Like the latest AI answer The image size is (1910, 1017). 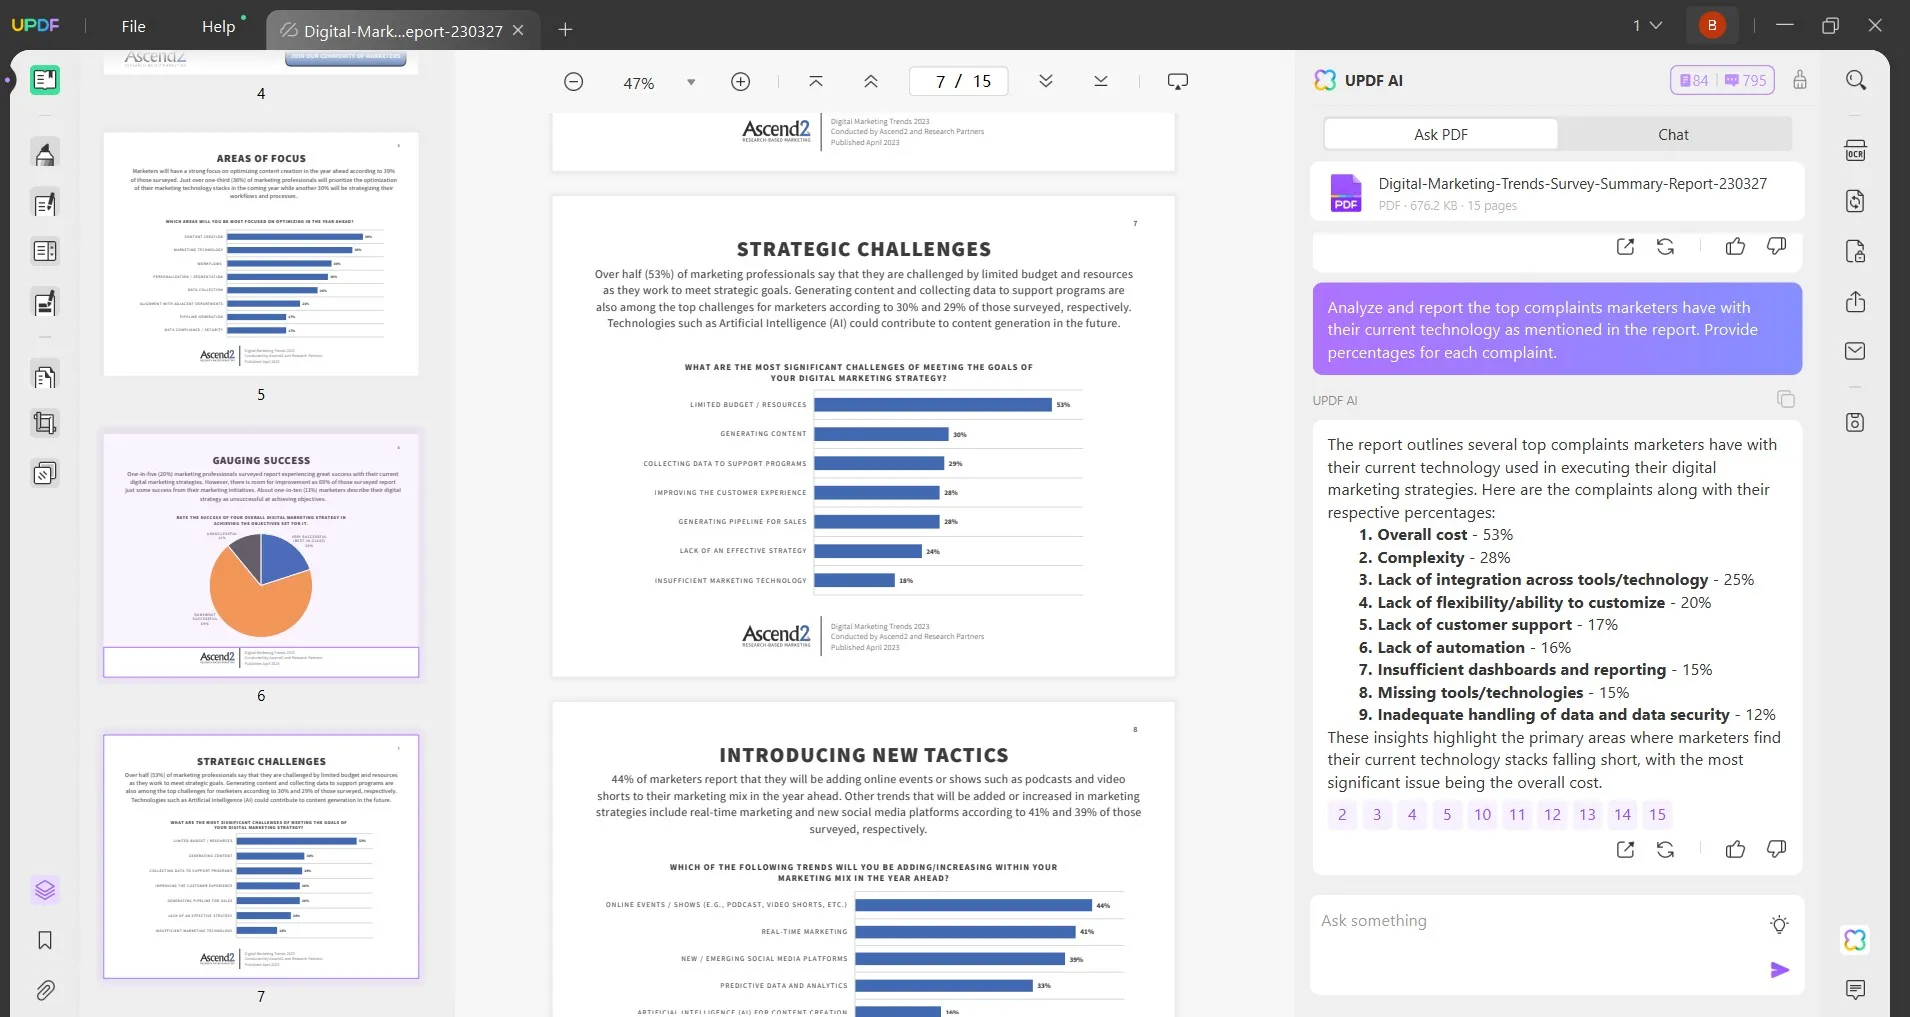(x=1736, y=849)
